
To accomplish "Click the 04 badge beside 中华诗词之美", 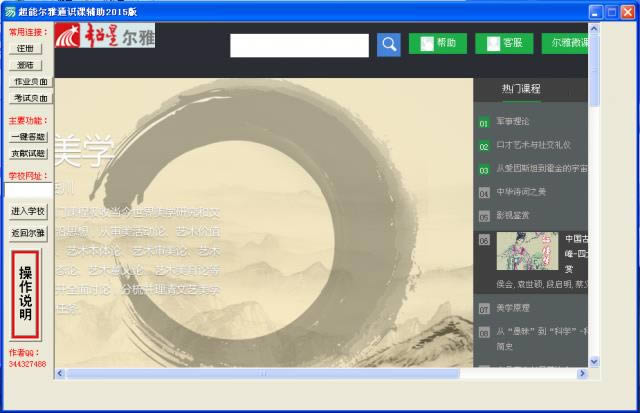I will 484,192.
